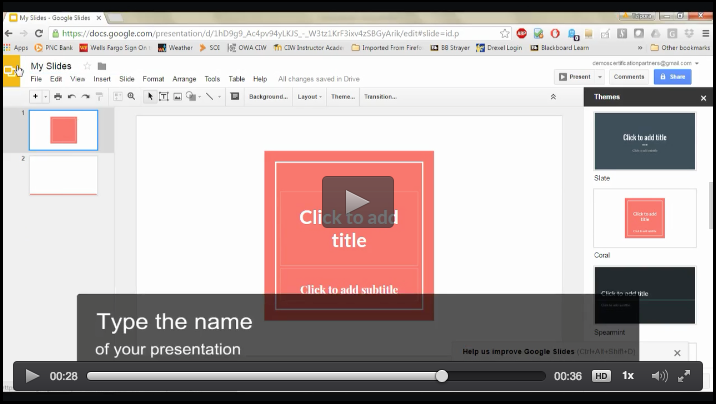Click the Zoom to fit icon

(x=118, y=96)
